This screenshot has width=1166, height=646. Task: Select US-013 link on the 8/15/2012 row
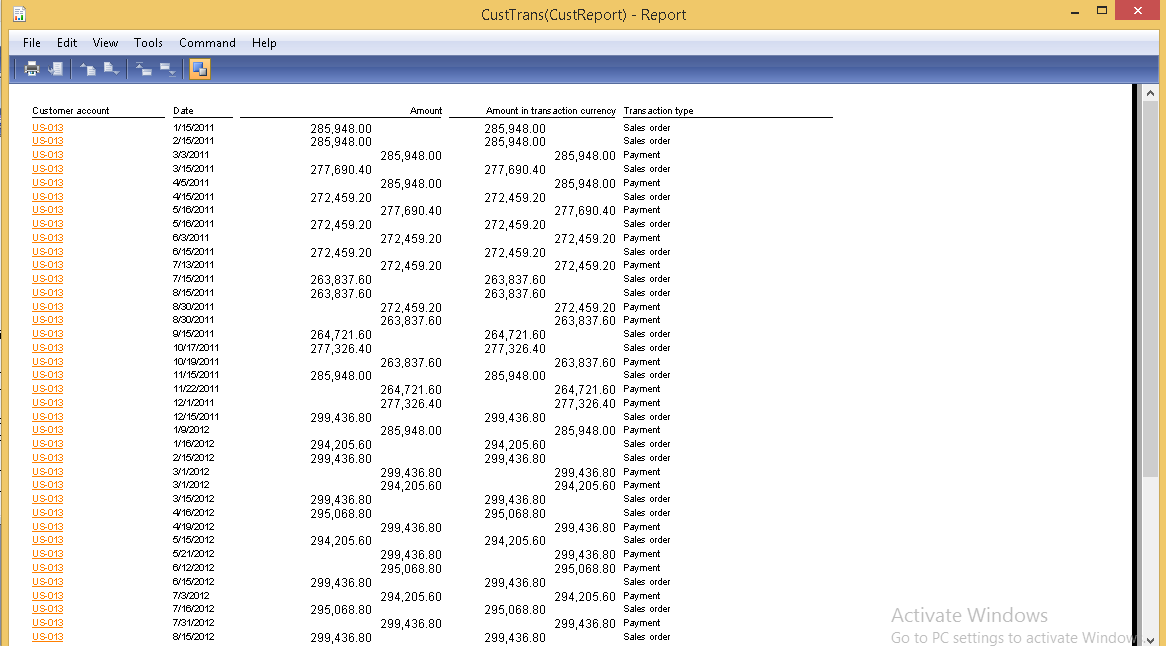[47, 636]
